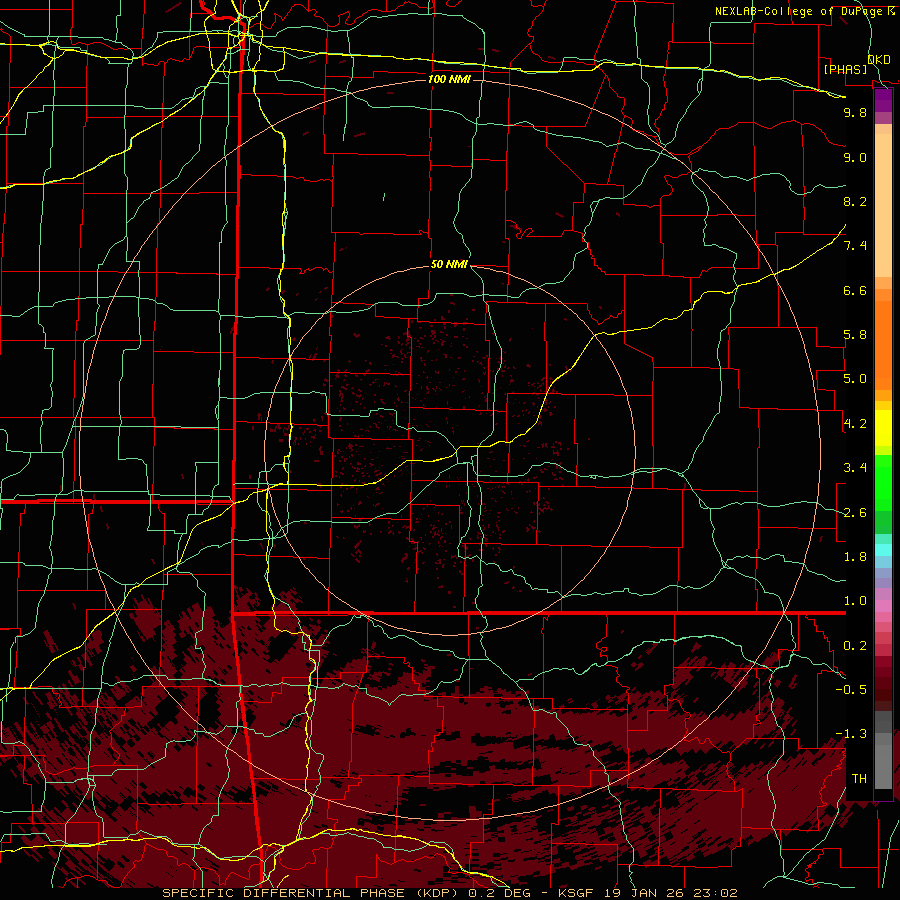Click the 9.0 color scale value

tap(855, 157)
